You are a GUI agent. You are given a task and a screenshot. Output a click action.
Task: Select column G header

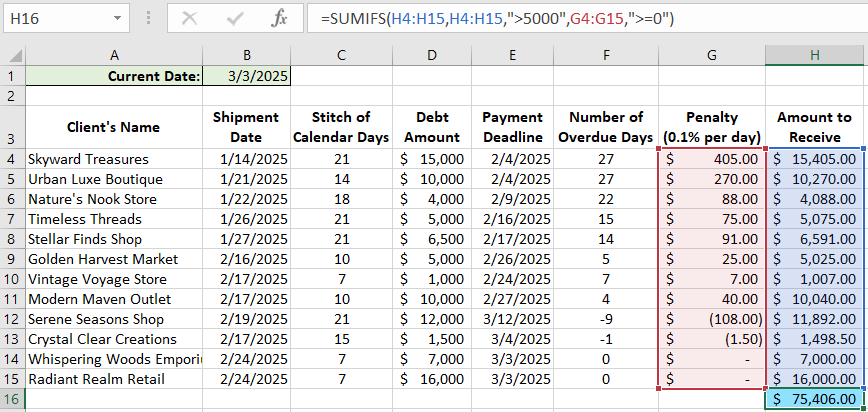click(711, 55)
